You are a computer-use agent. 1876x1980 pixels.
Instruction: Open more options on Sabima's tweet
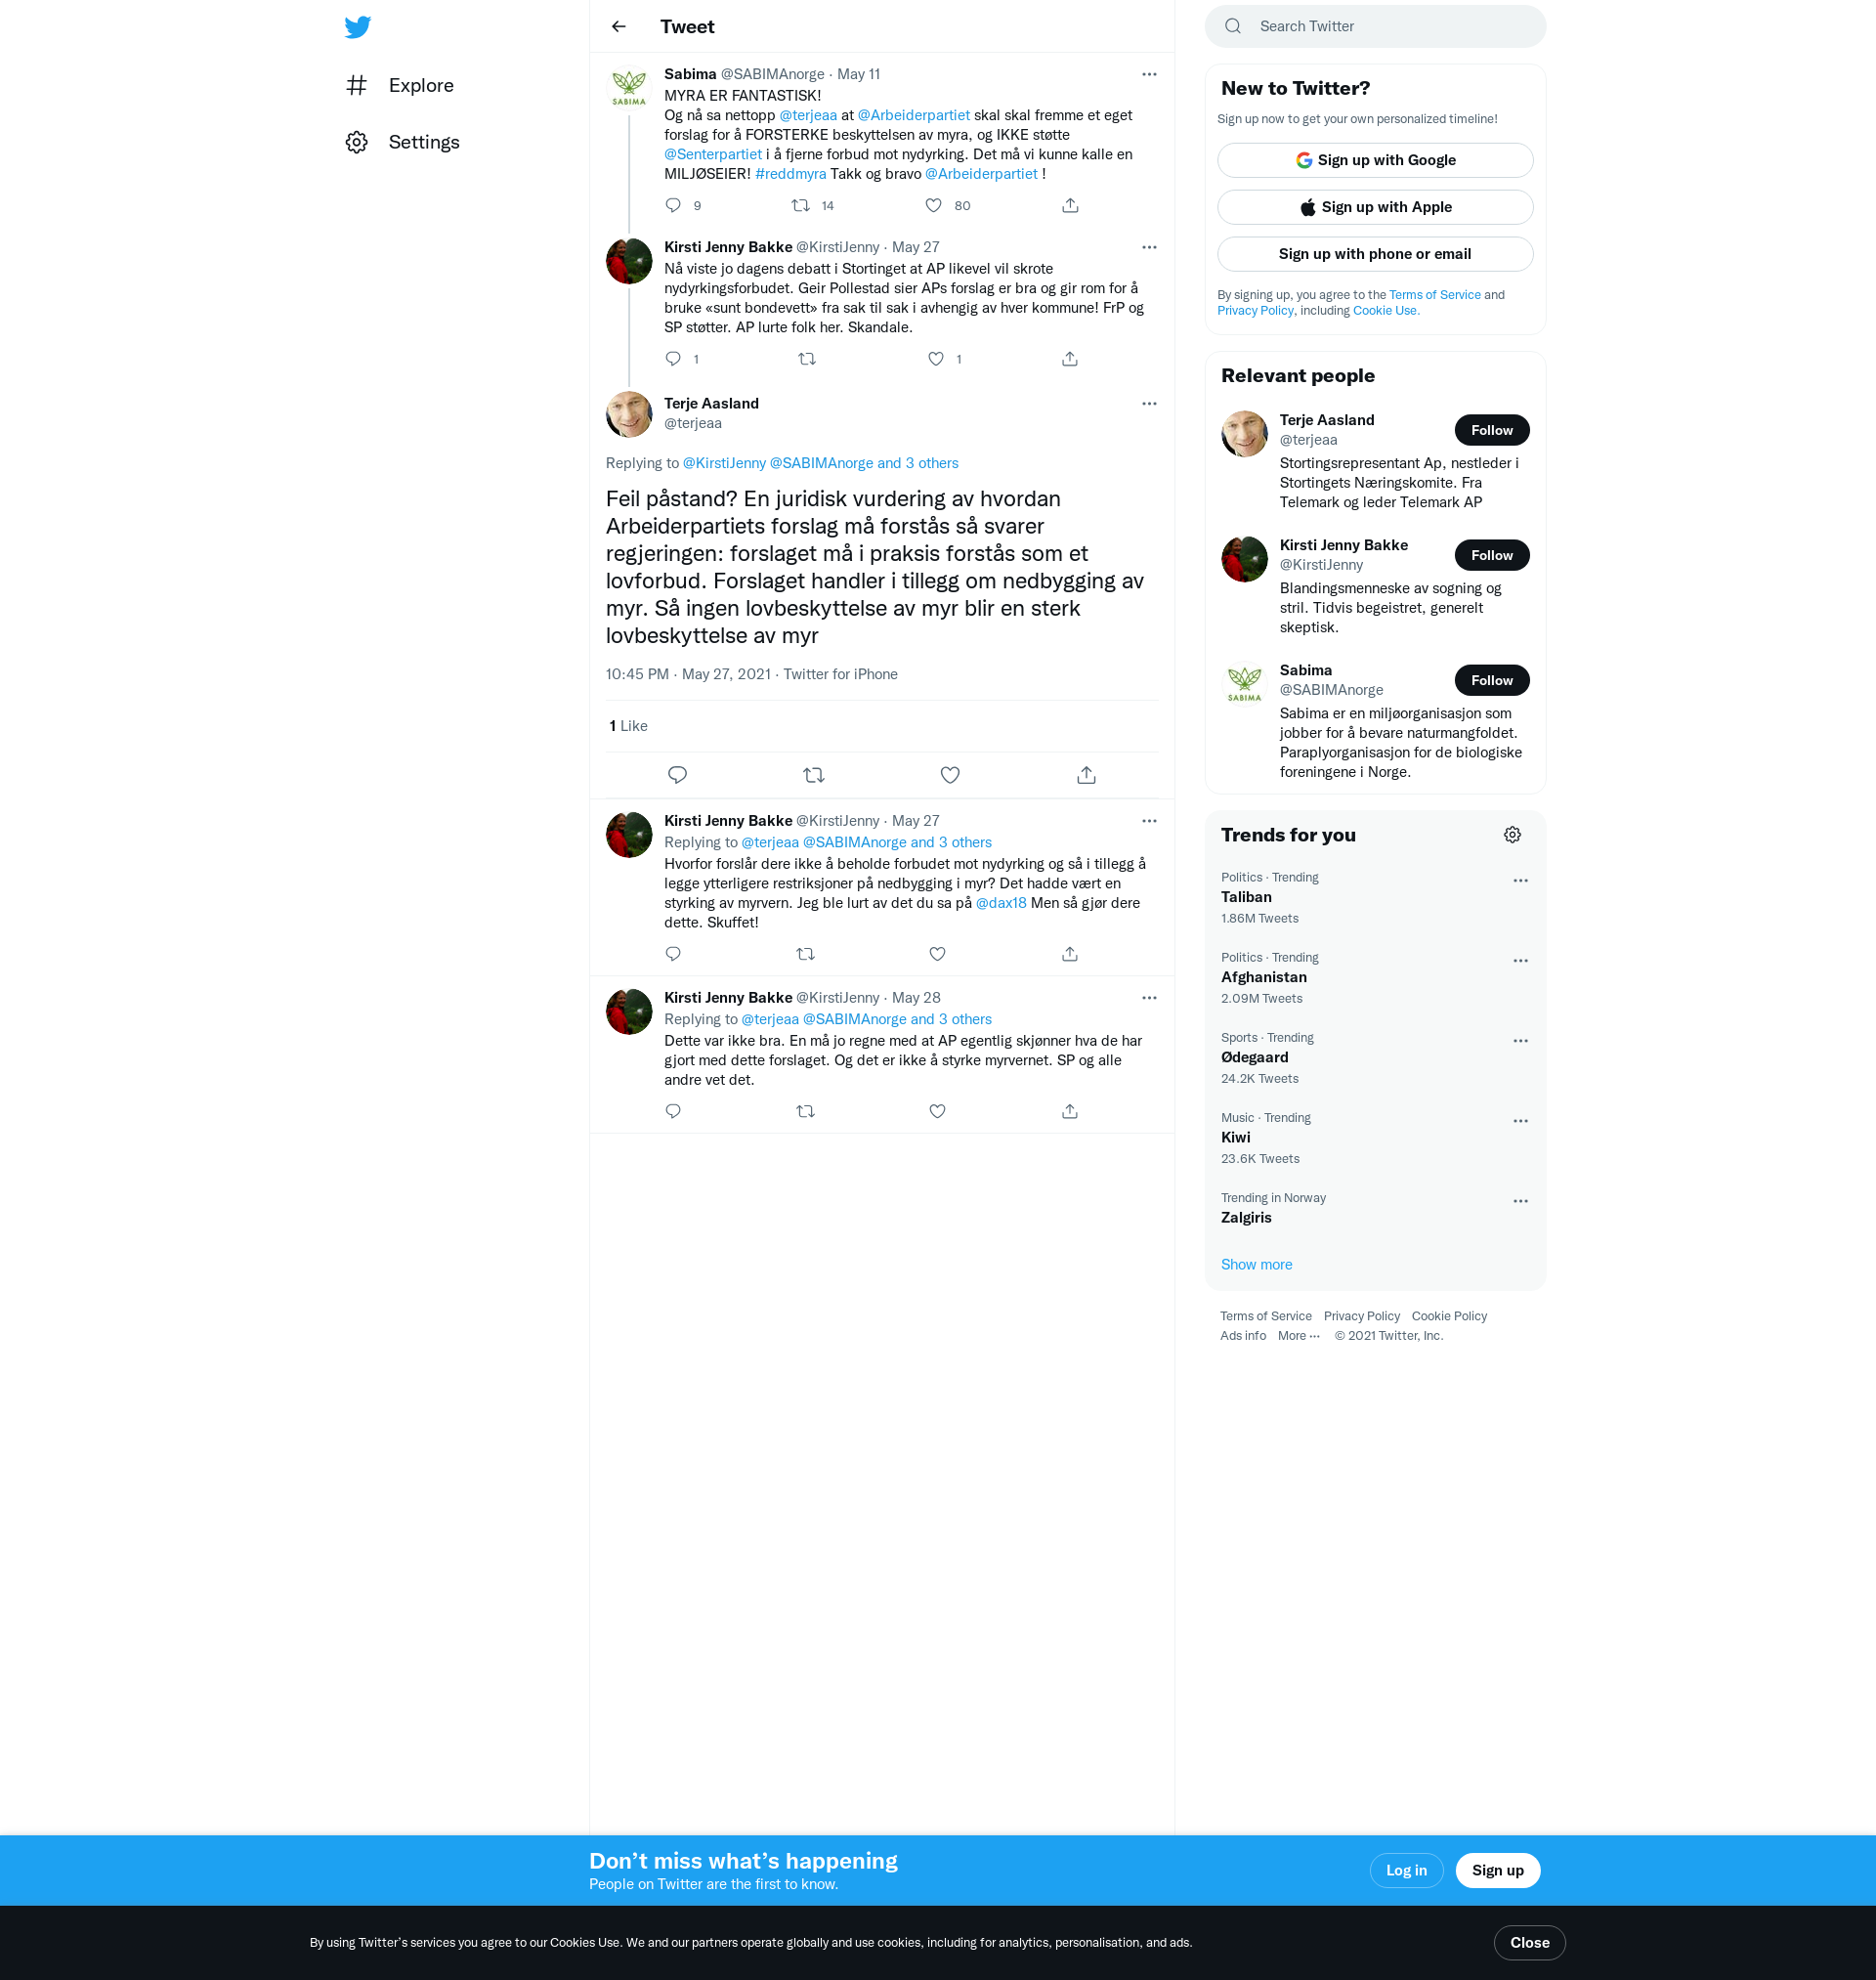coord(1149,74)
